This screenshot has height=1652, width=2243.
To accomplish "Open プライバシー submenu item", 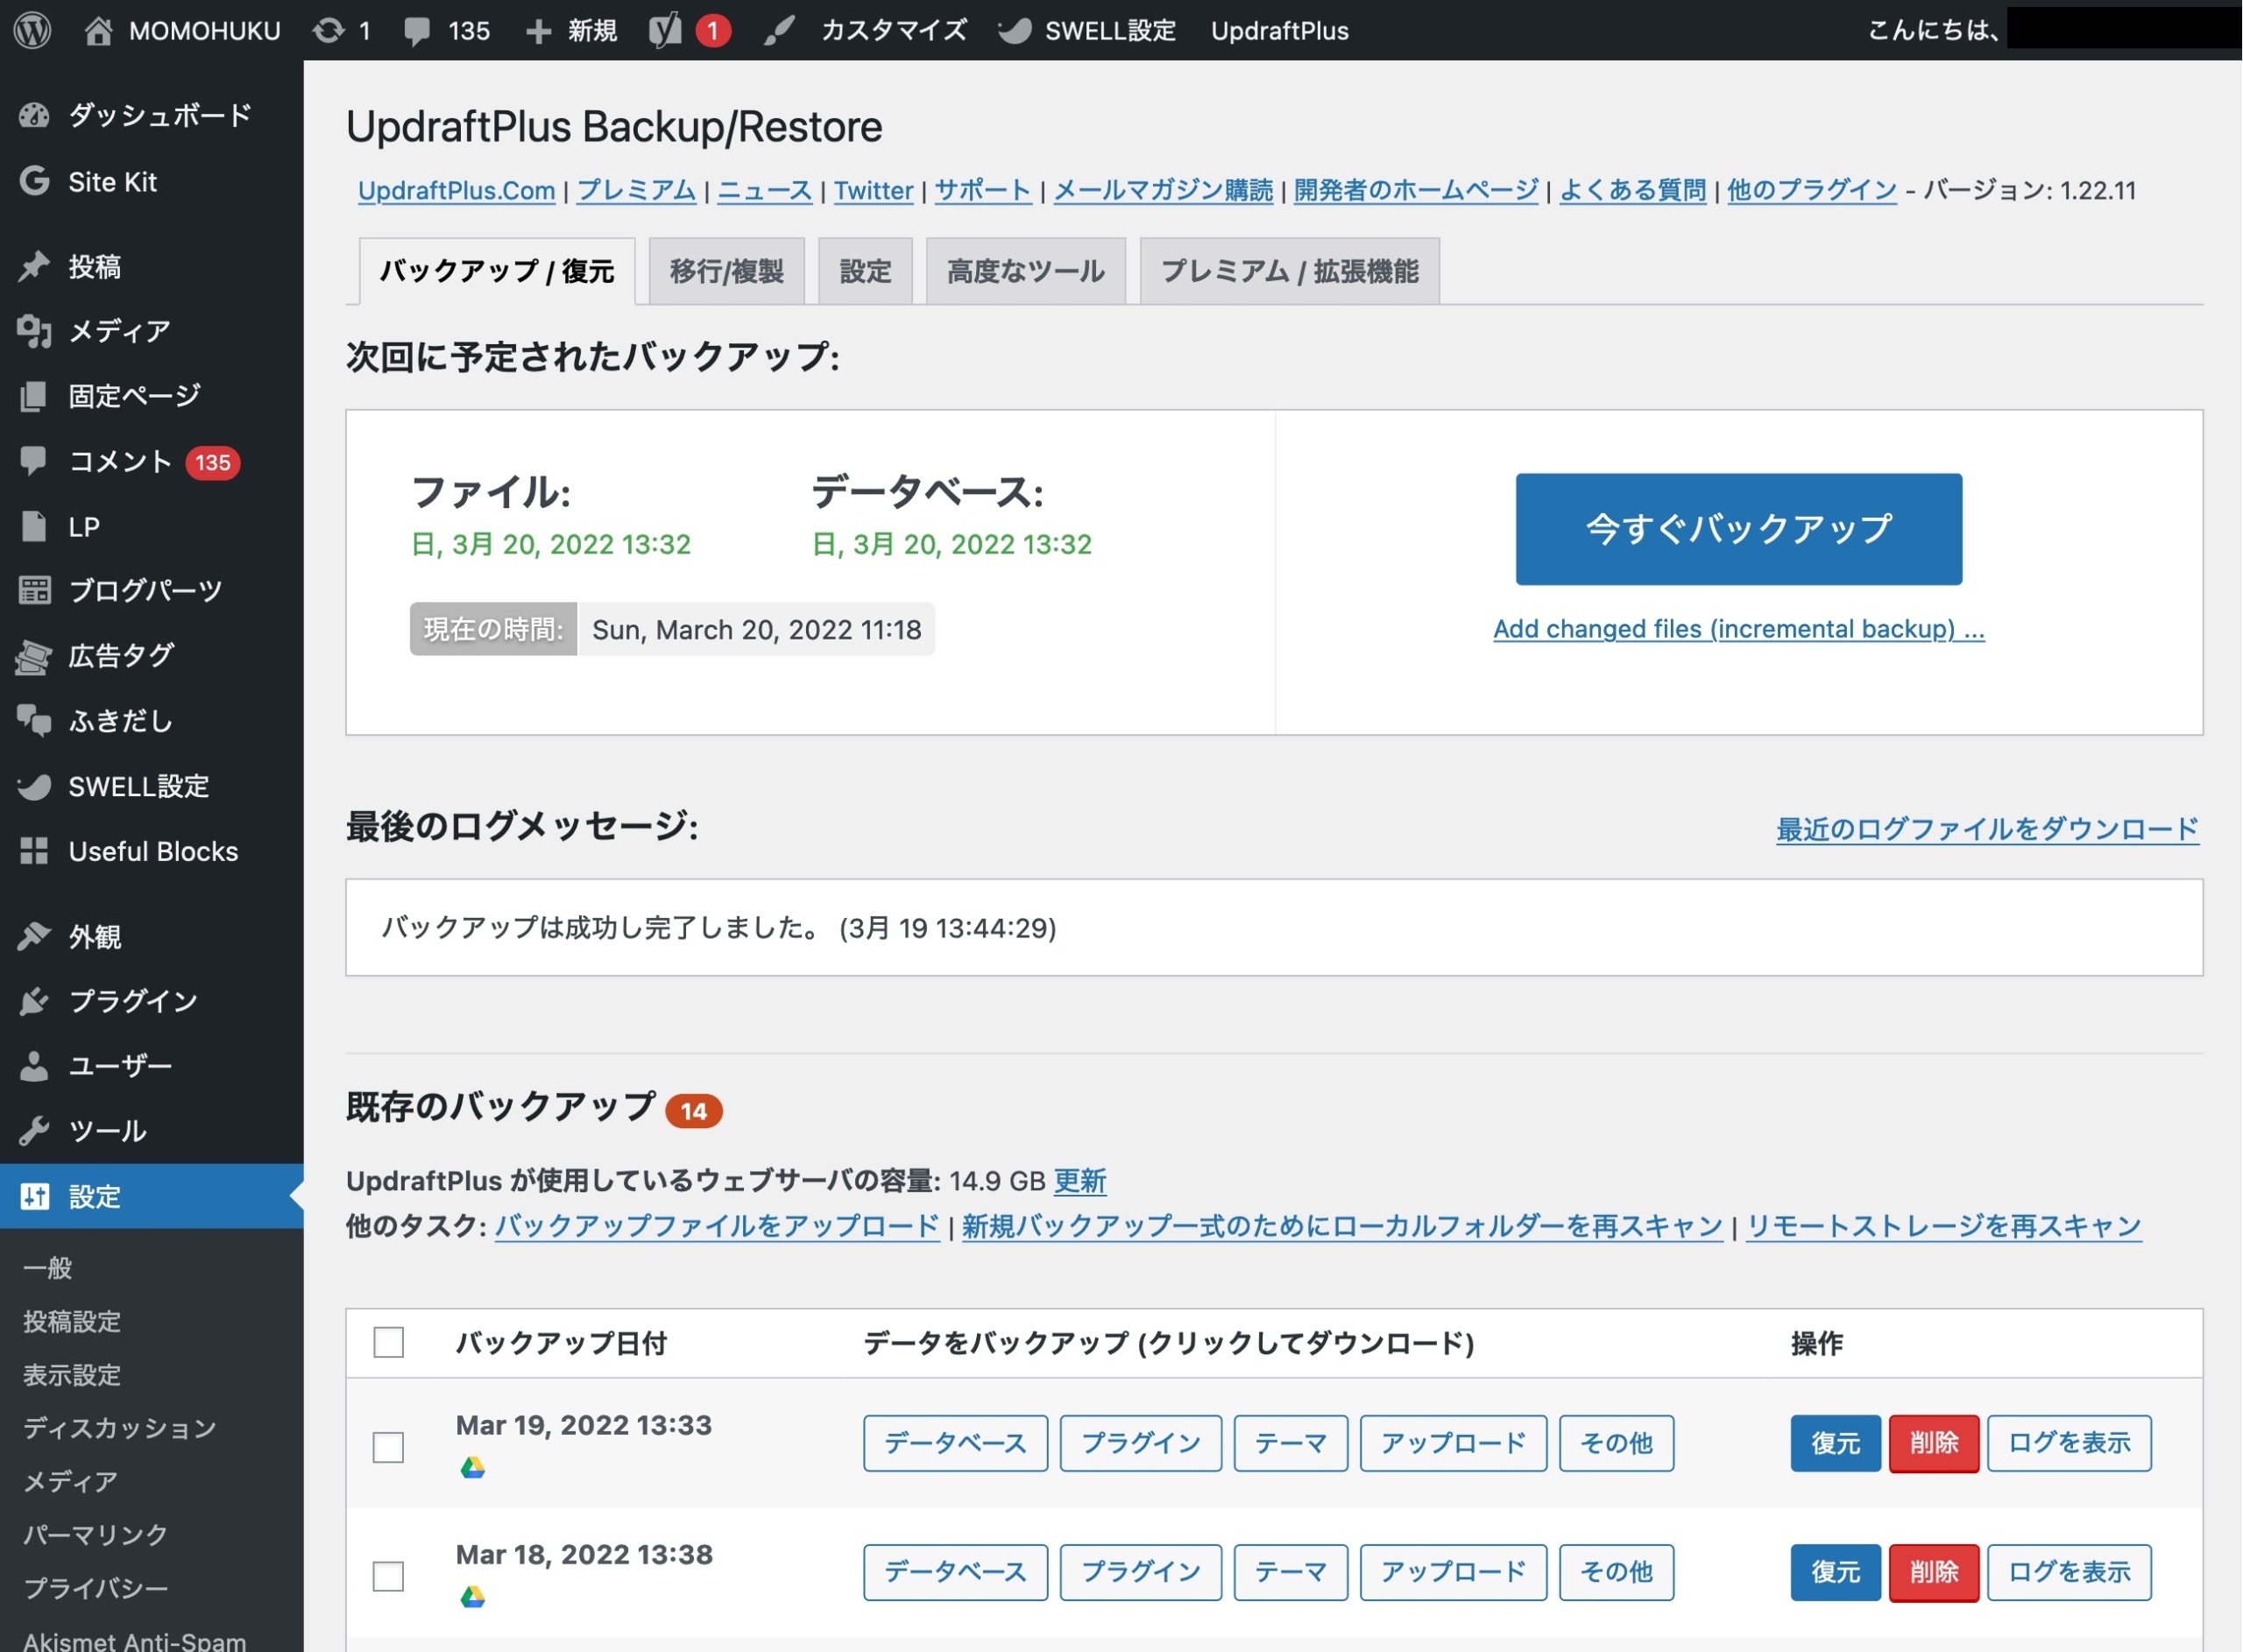I will pyautogui.click(x=96, y=1588).
